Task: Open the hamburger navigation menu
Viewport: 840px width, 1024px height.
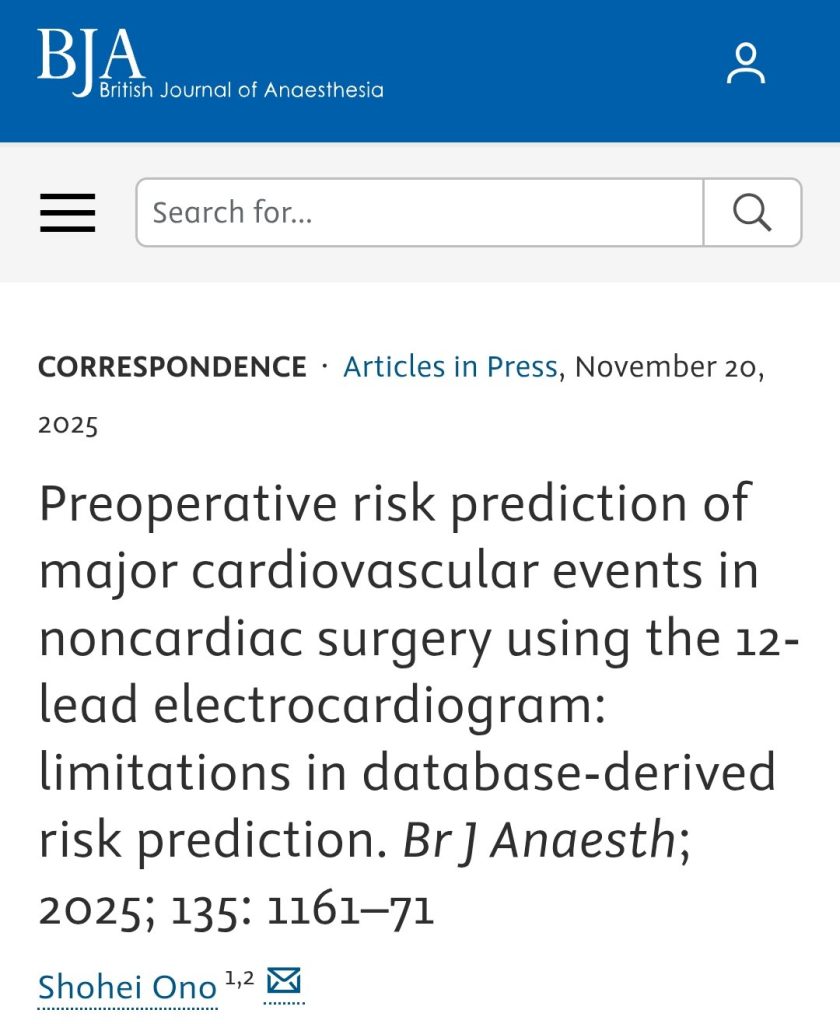Action: pos(68,212)
